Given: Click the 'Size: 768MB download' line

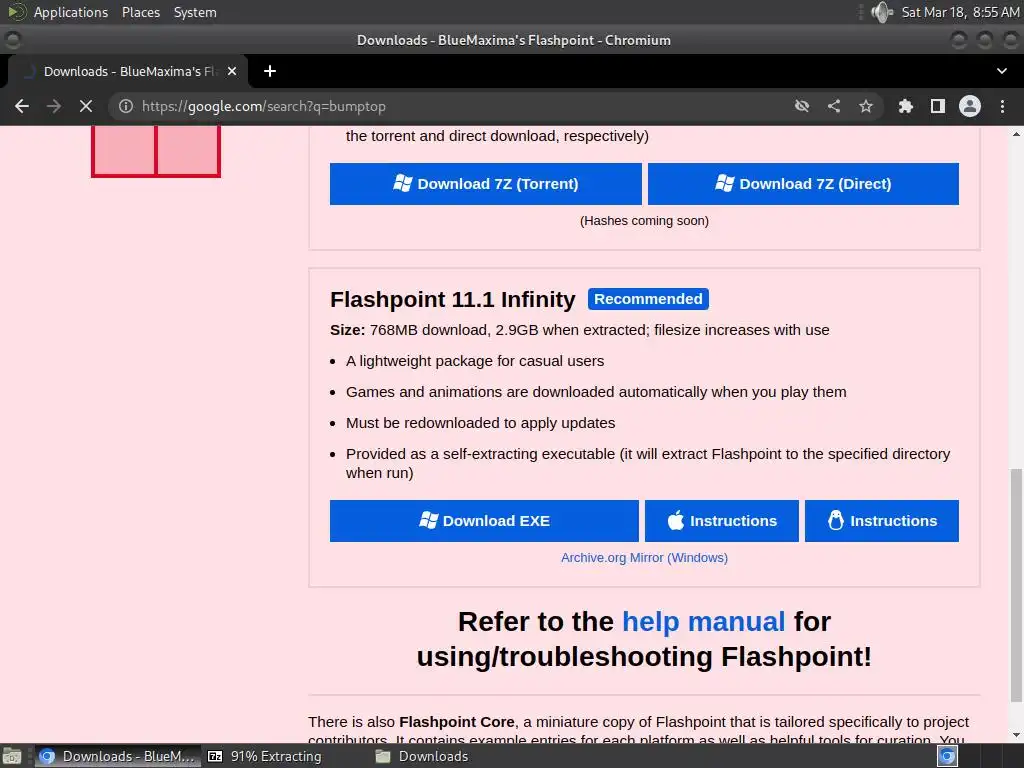Looking at the screenshot, I should click(579, 330).
